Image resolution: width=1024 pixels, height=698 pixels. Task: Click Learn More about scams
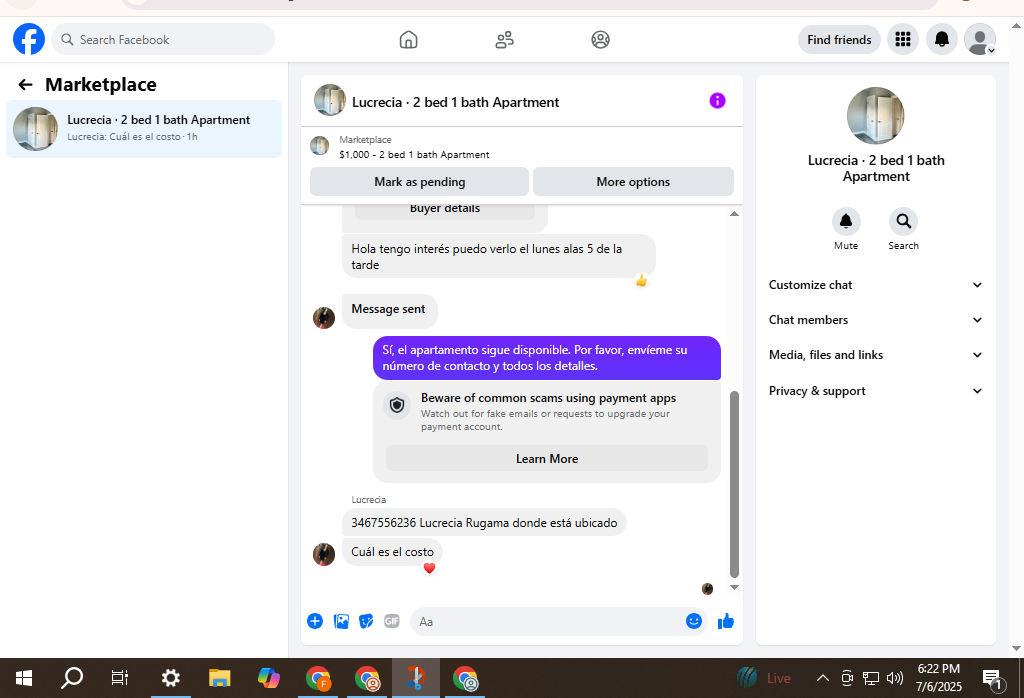click(x=547, y=458)
